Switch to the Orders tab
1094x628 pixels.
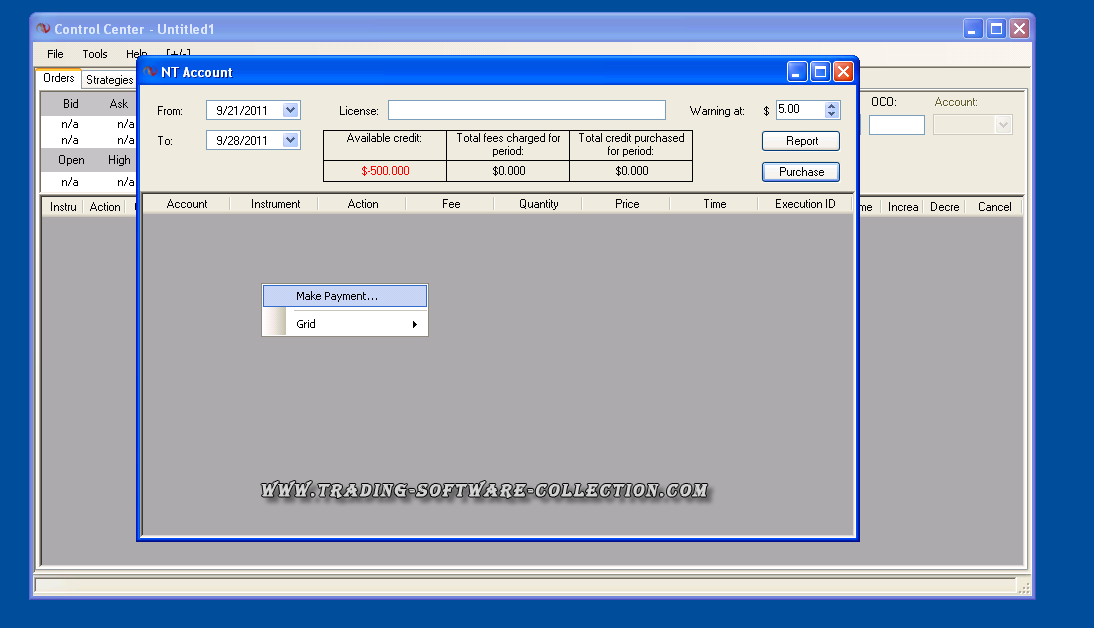[x=58, y=78]
